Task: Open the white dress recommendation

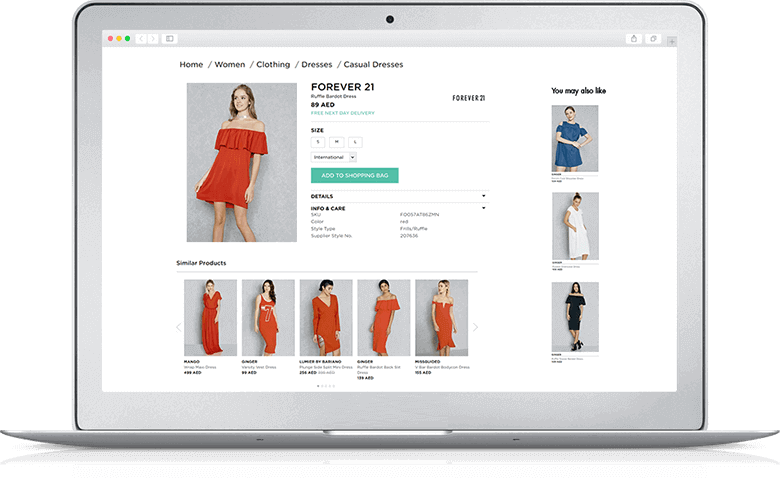Action: (576, 226)
